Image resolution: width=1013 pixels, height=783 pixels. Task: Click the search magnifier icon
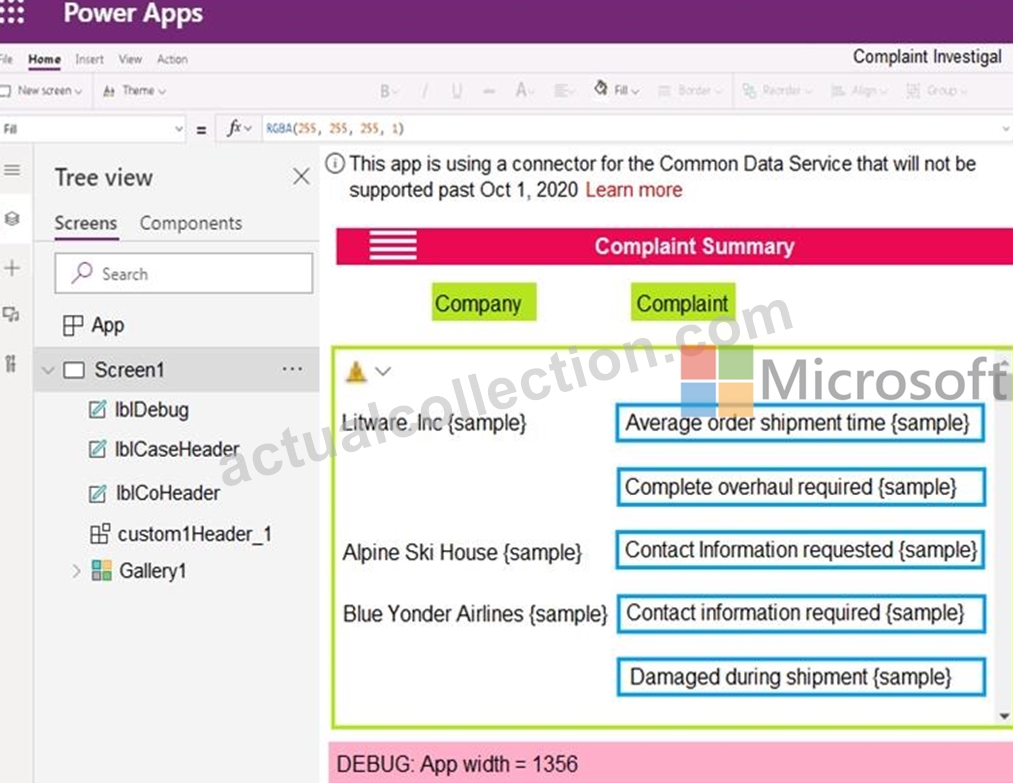click(x=82, y=273)
